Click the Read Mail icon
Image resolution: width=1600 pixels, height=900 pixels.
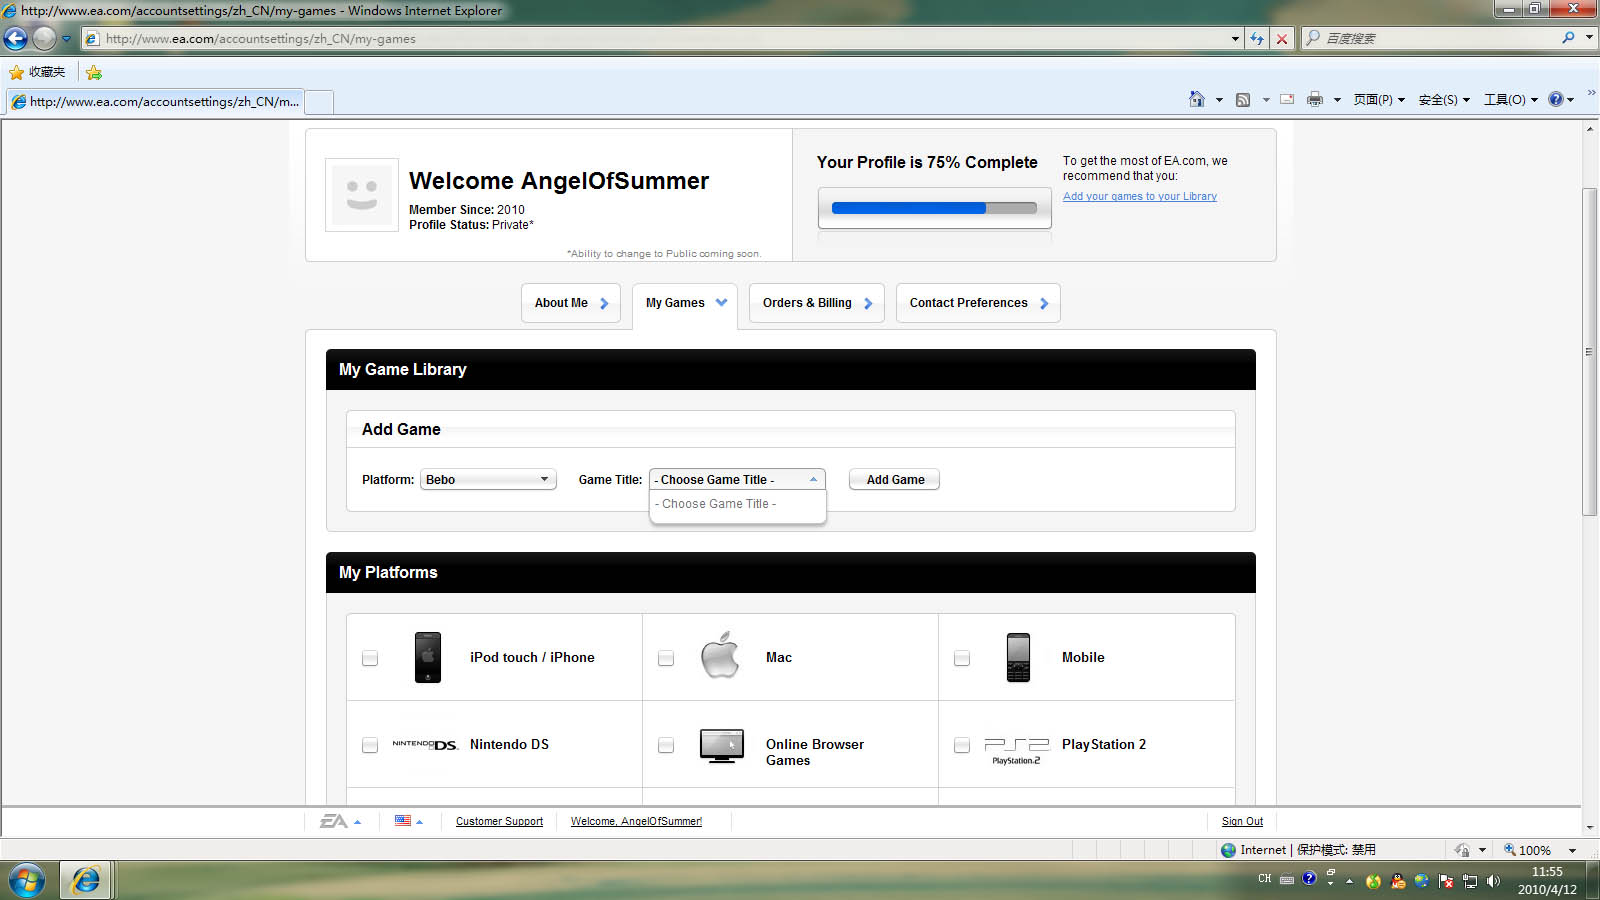click(1287, 99)
